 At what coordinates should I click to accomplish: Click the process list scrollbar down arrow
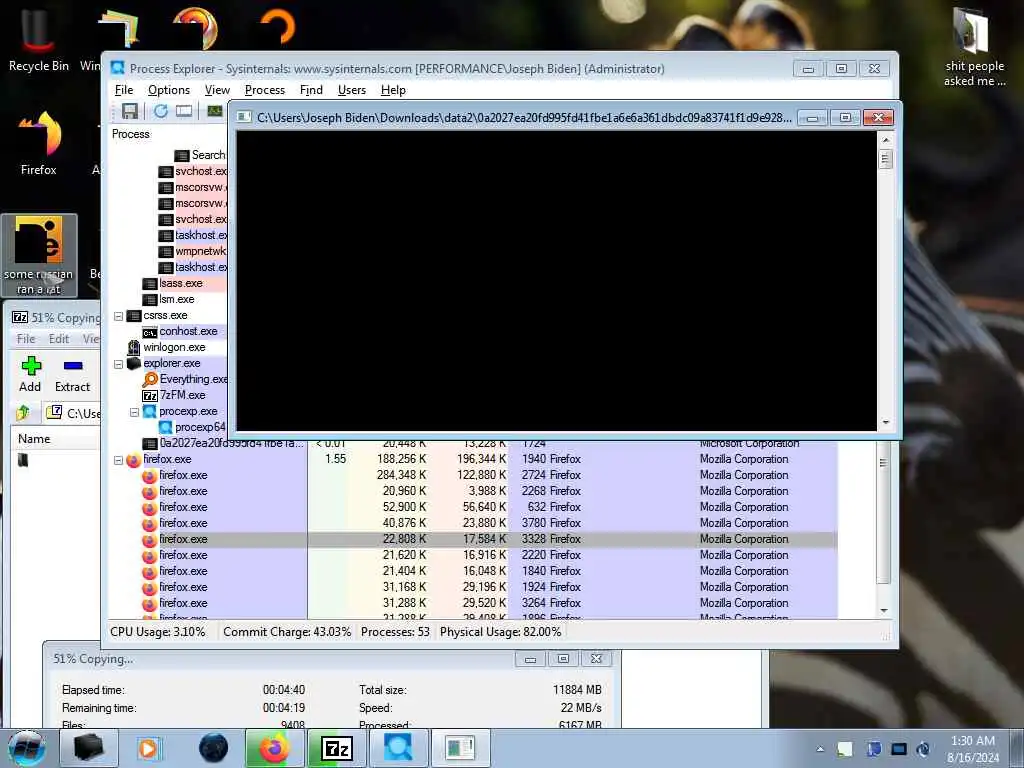click(x=884, y=611)
